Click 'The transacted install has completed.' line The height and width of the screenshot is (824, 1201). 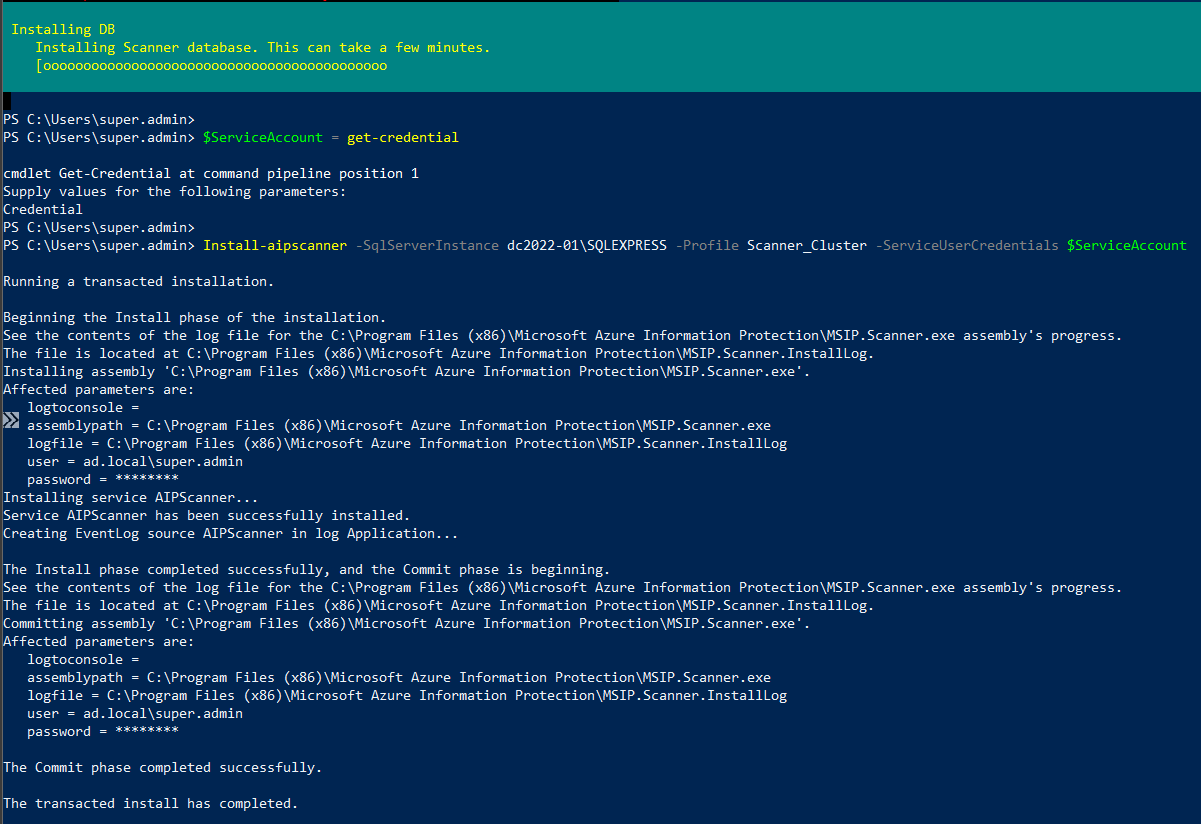point(150,804)
